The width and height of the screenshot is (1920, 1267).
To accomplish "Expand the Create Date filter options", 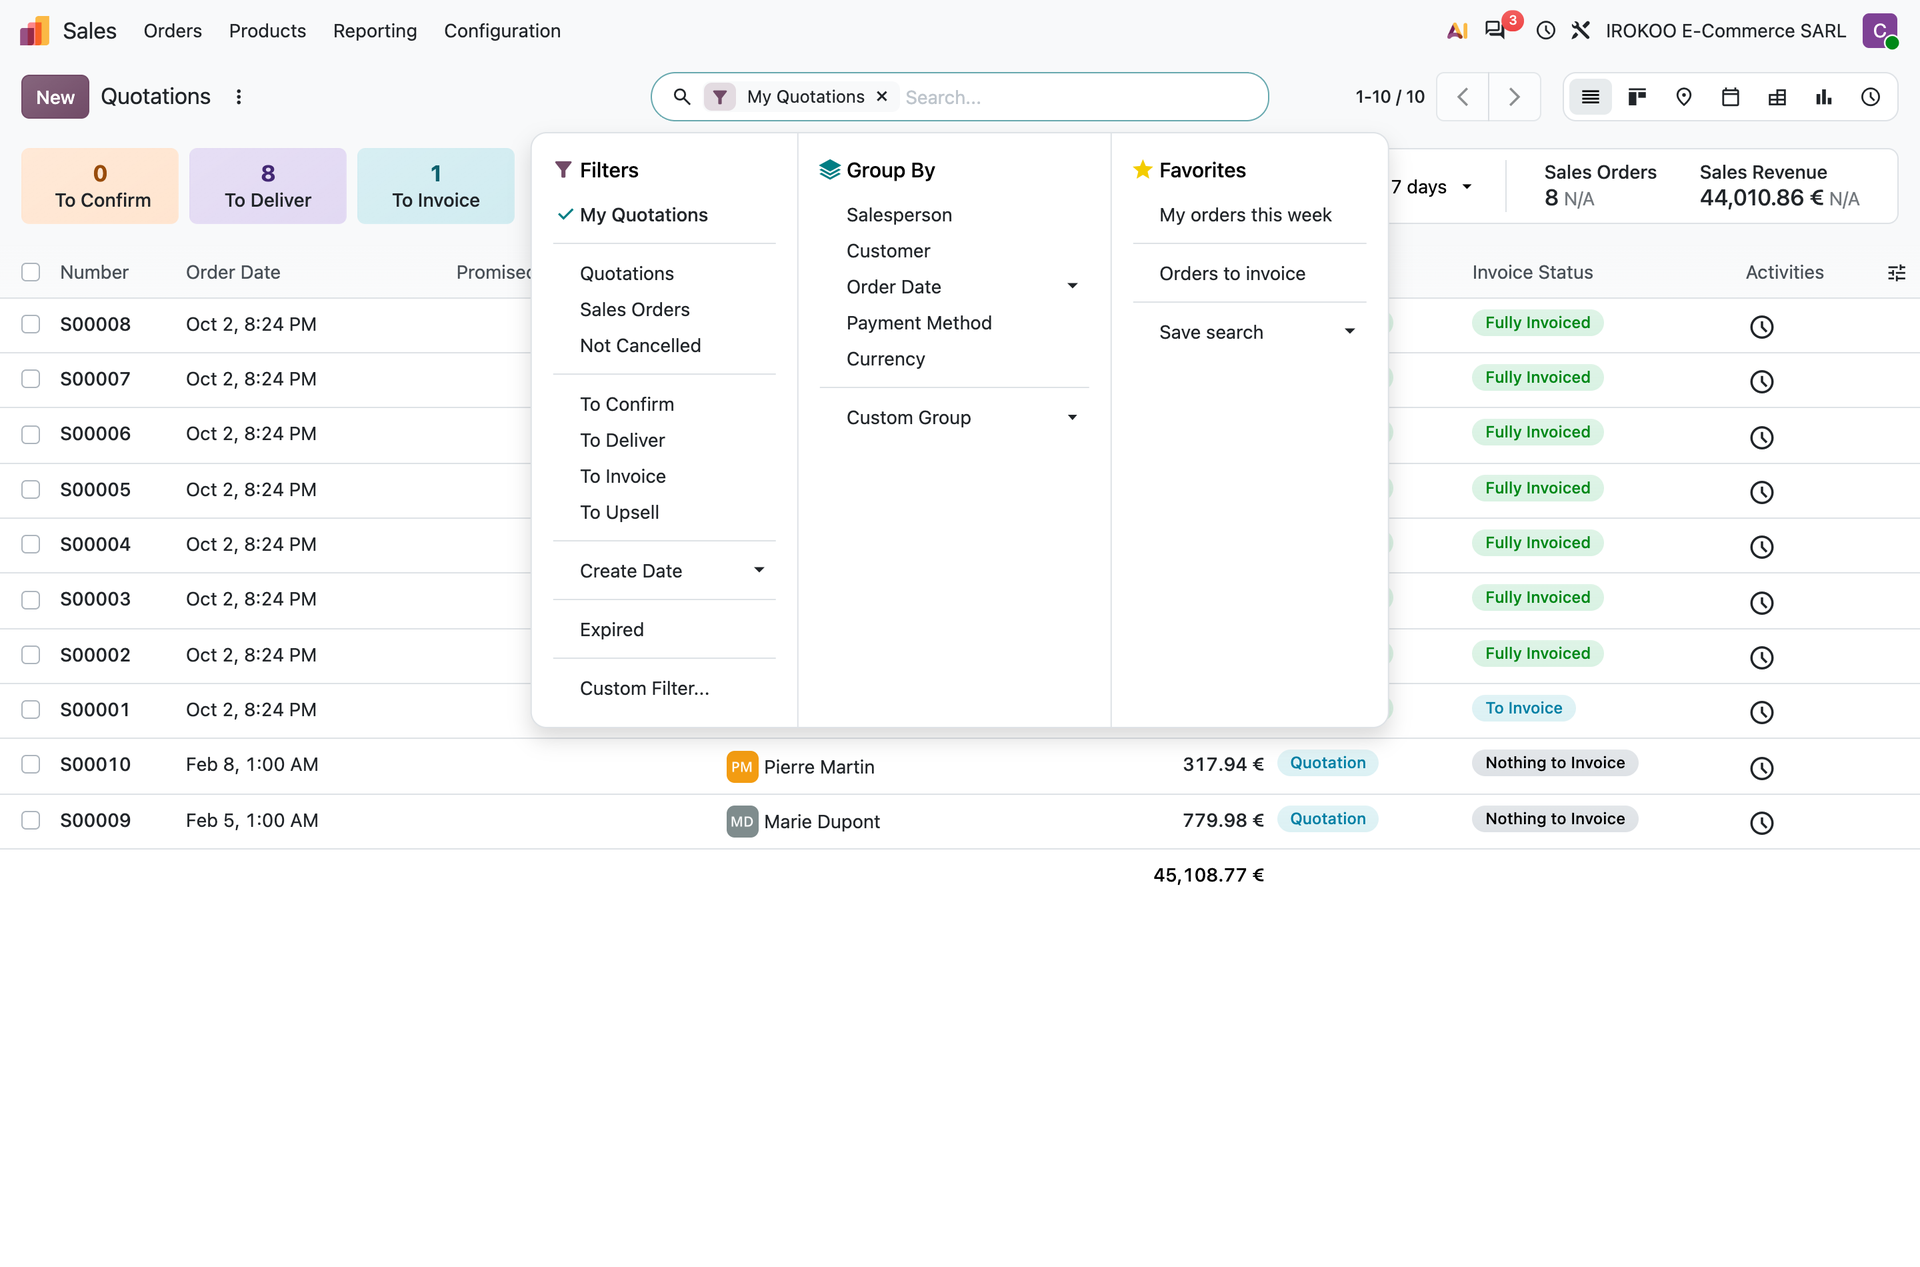I will click(664, 571).
